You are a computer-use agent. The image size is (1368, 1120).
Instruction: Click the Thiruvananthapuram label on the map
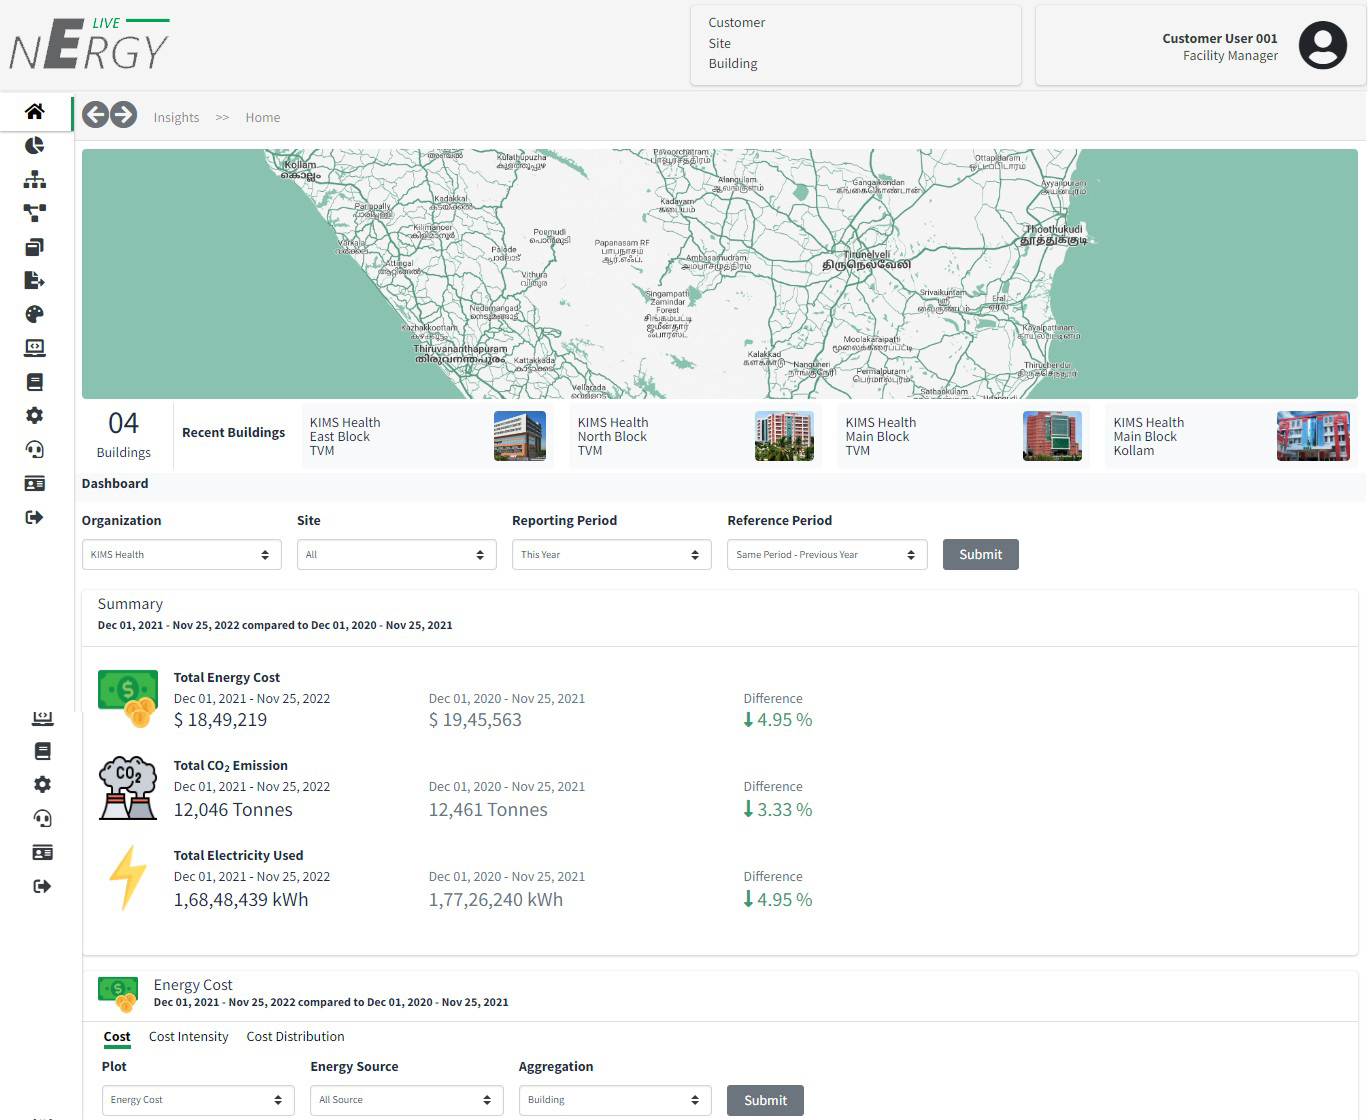pos(460,353)
